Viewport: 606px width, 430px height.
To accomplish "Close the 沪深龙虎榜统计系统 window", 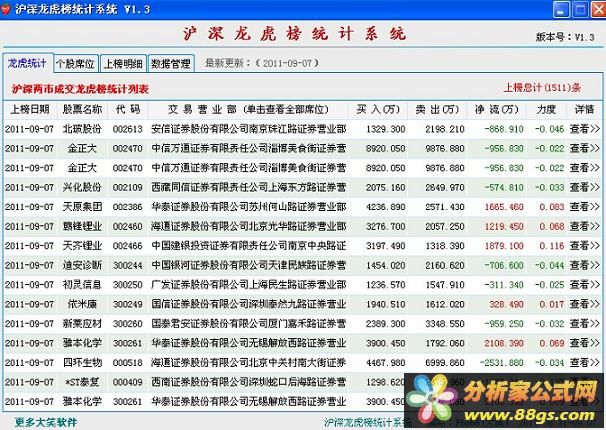I will (x=598, y=9).
